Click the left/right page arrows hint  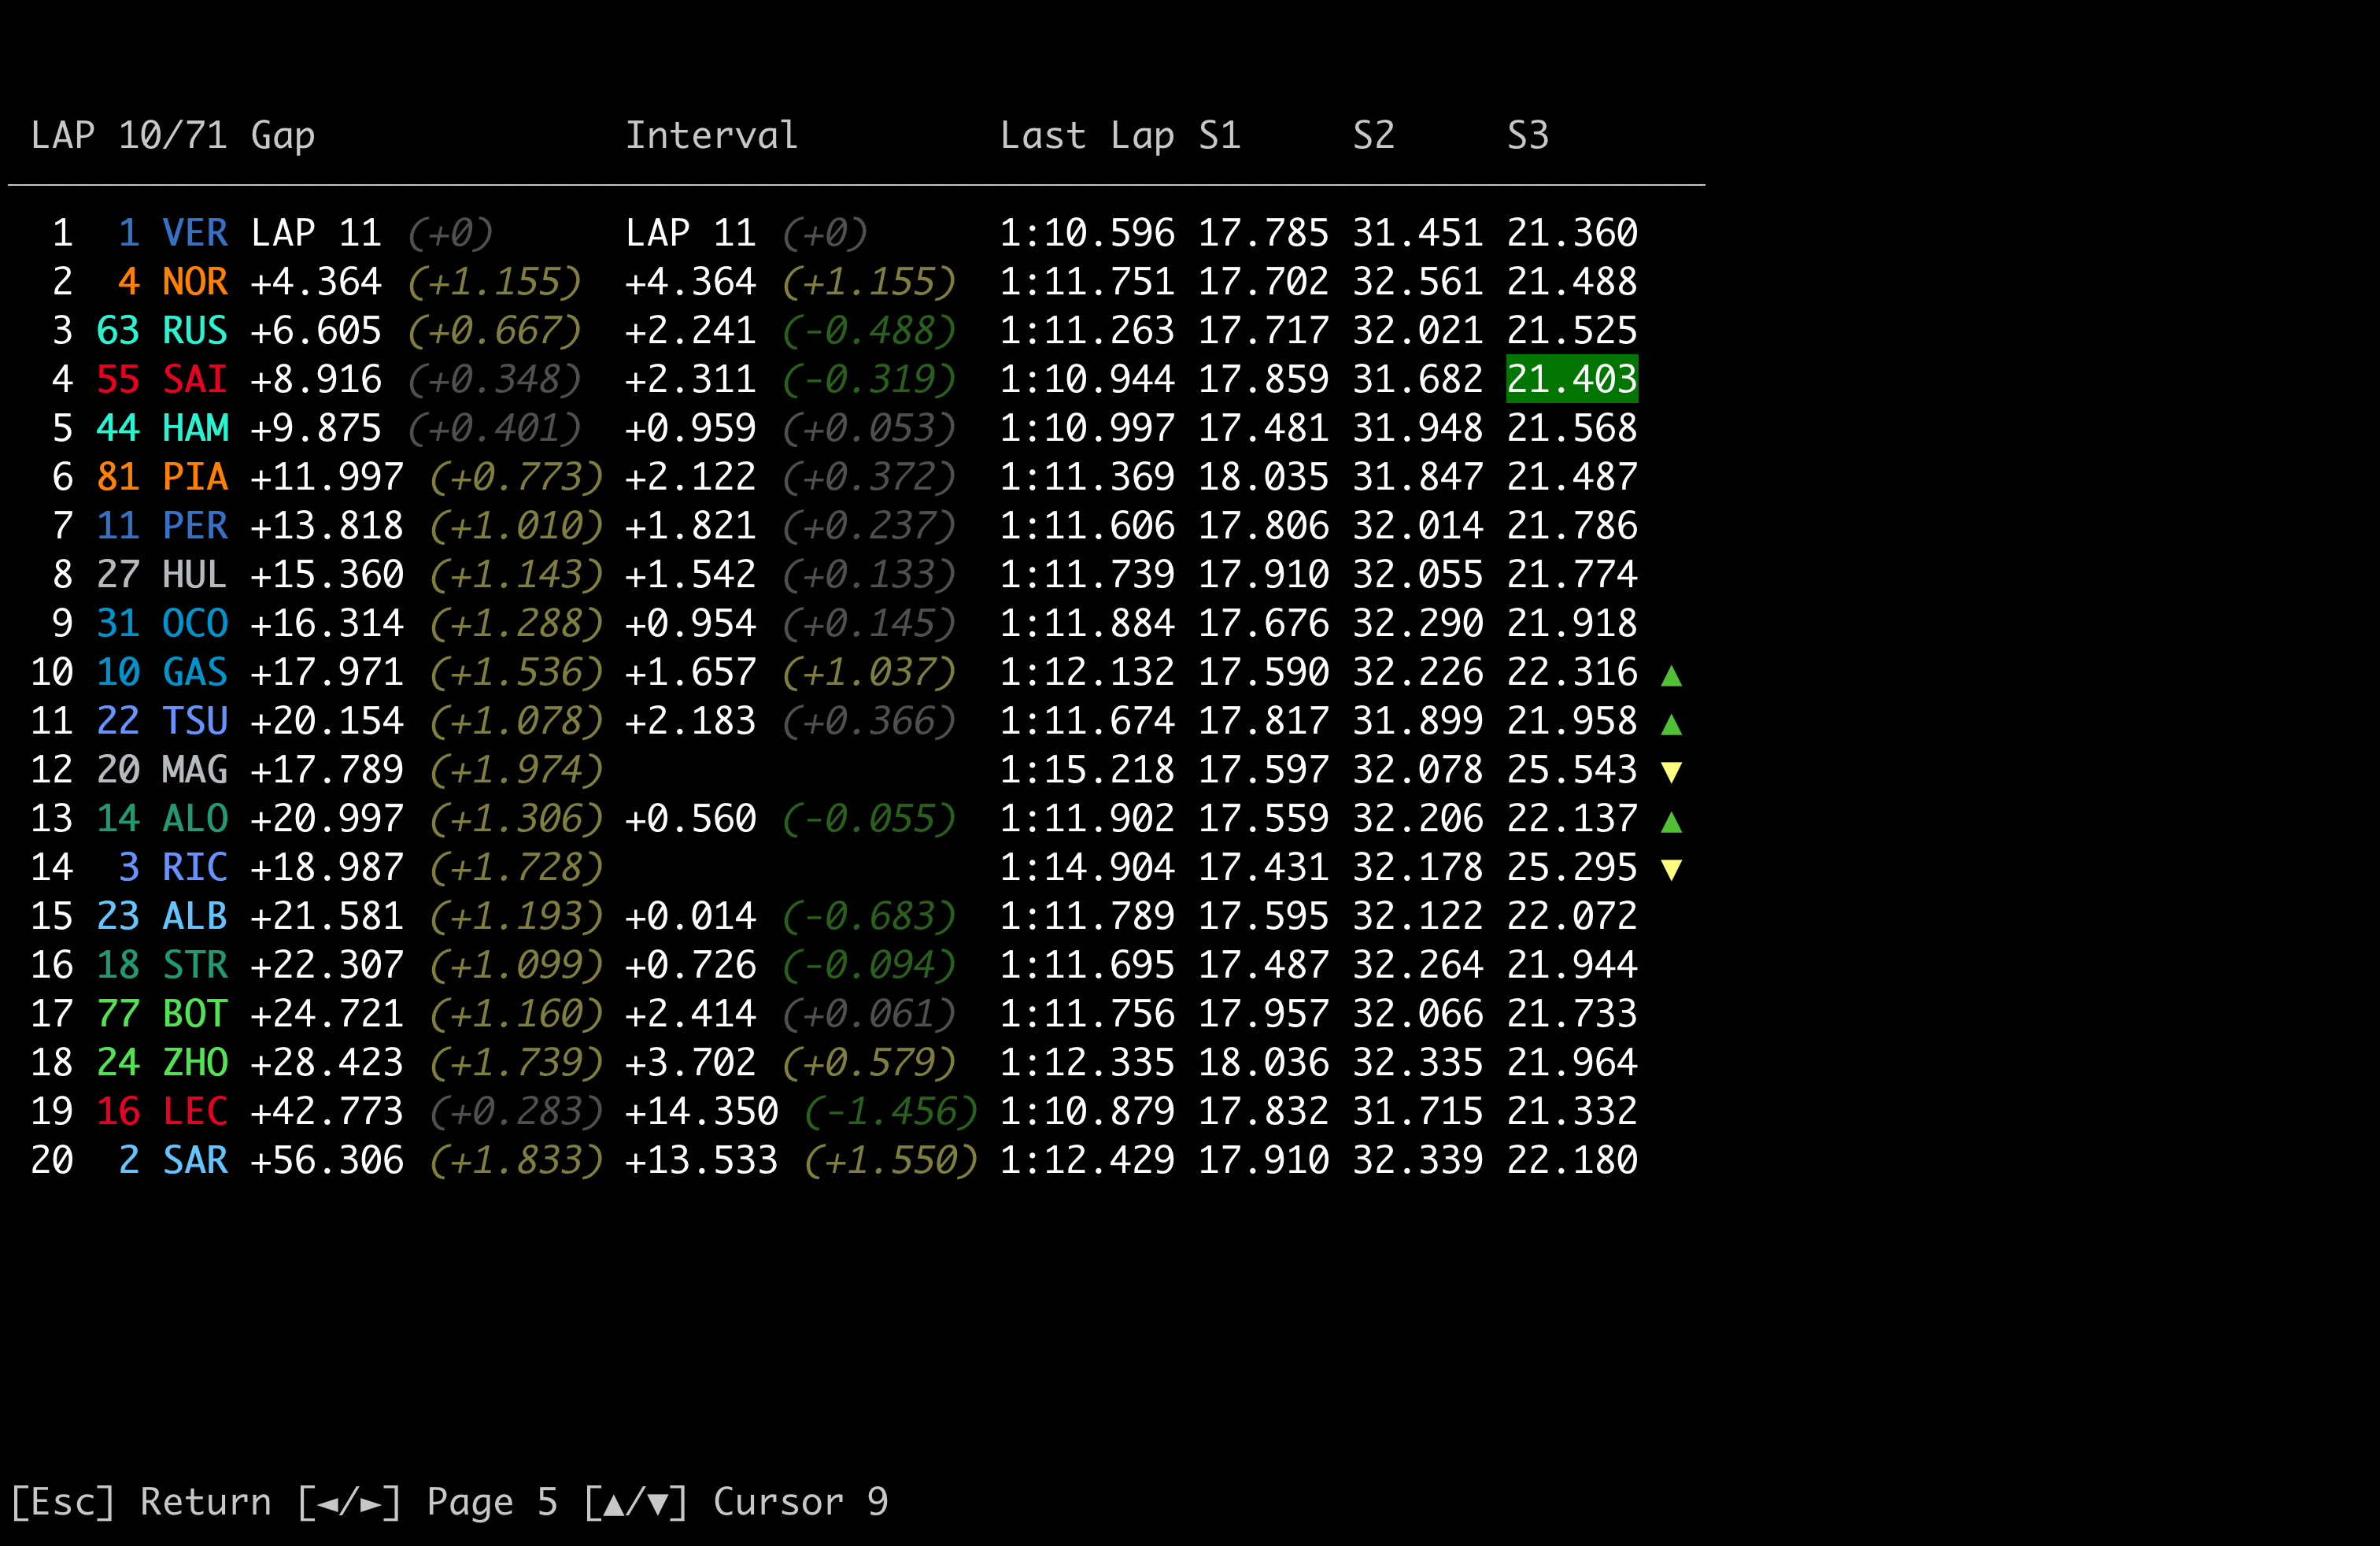coord(349,1502)
